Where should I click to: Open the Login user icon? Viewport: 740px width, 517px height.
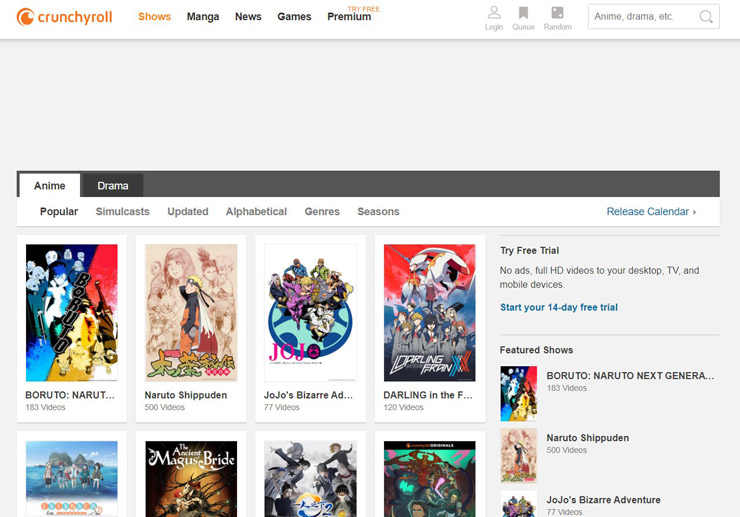[493, 14]
